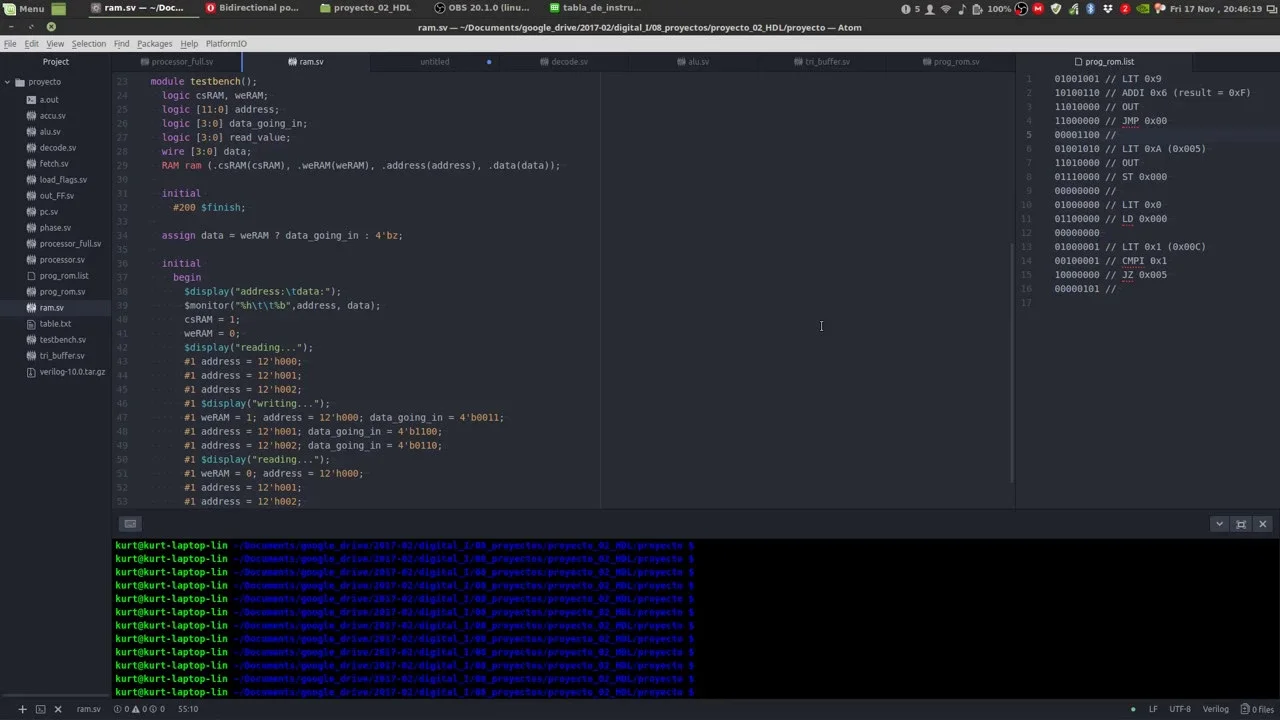
Task: Click the terminal icon in status bar
Action: [x=40, y=709]
